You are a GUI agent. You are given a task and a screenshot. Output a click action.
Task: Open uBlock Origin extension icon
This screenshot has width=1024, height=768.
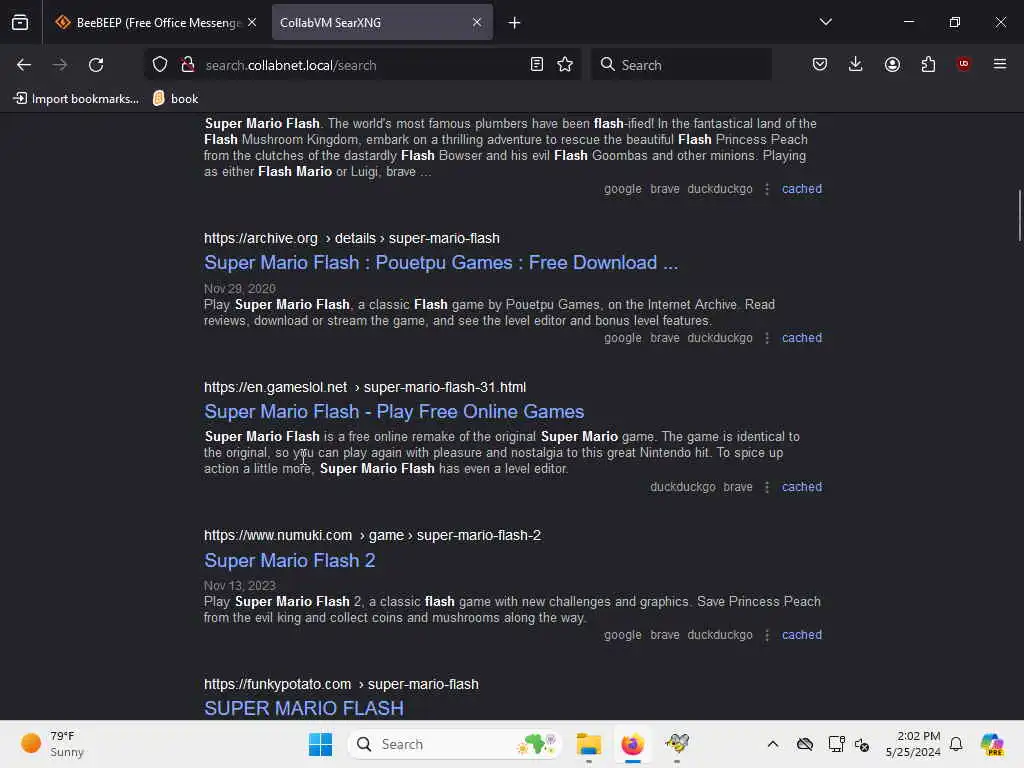(963, 64)
